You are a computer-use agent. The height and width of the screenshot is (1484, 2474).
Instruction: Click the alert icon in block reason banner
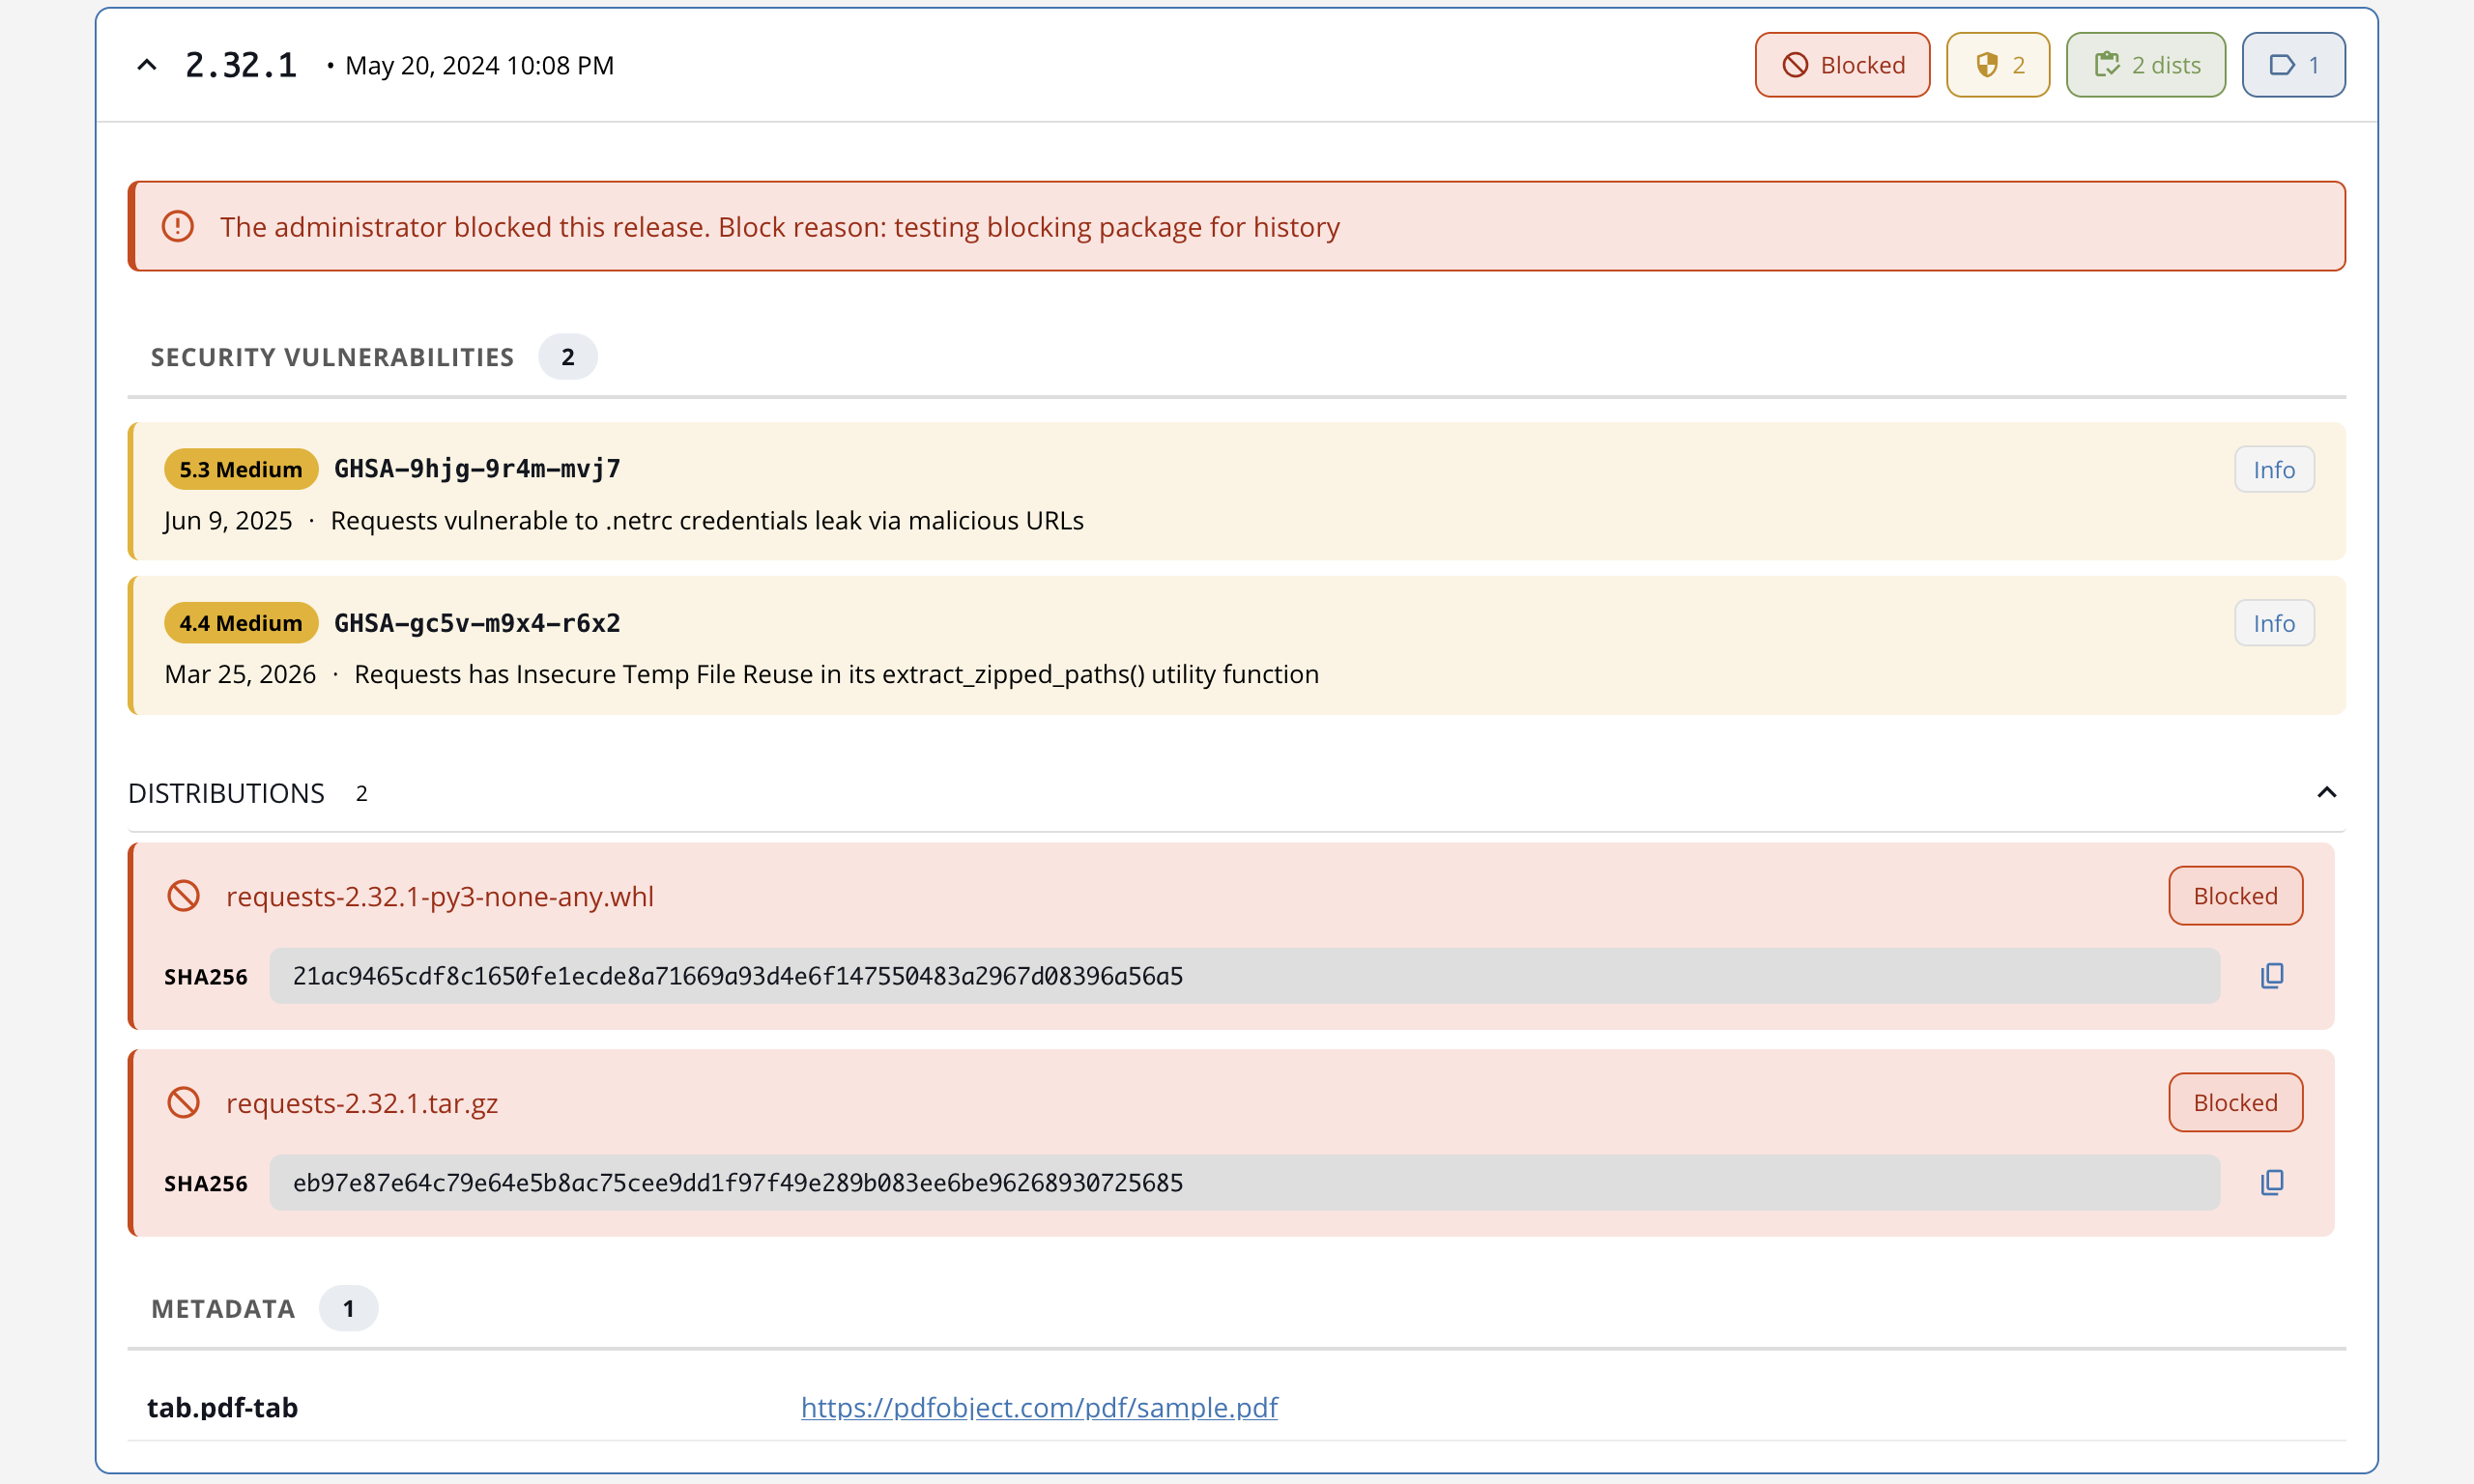pyautogui.click(x=178, y=226)
